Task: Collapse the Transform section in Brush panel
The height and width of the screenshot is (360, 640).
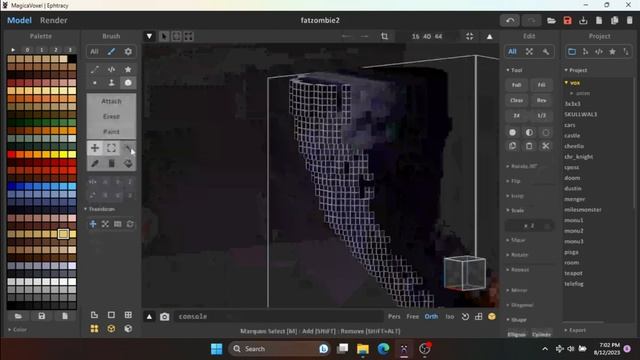Action: tap(100, 209)
